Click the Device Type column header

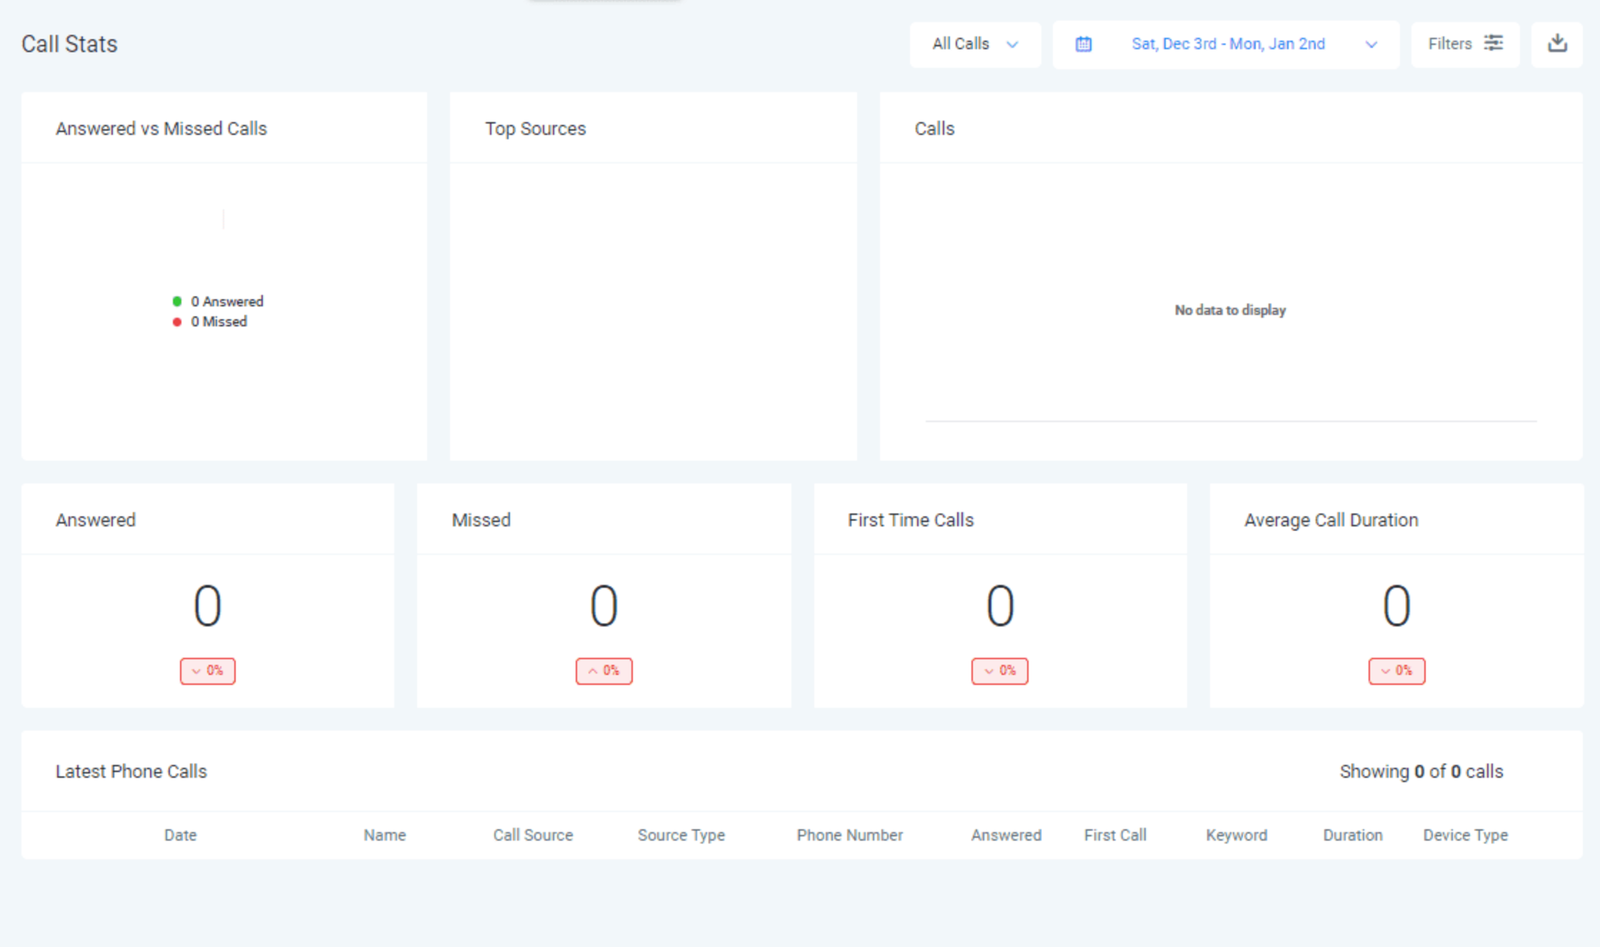[x=1465, y=835]
